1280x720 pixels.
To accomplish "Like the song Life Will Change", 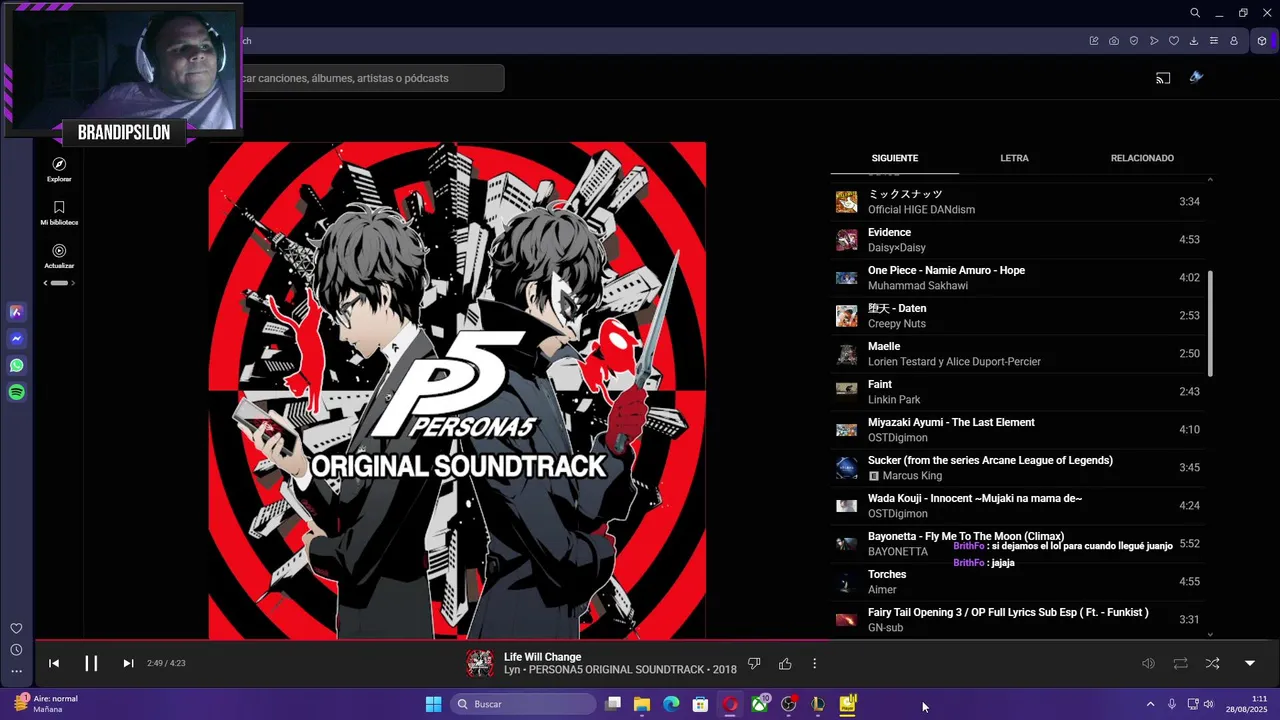I will 785,663.
